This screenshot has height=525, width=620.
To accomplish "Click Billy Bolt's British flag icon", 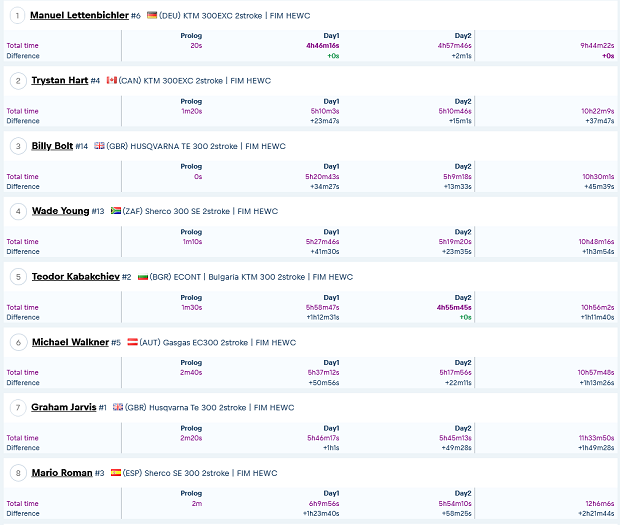I will pos(100,146).
